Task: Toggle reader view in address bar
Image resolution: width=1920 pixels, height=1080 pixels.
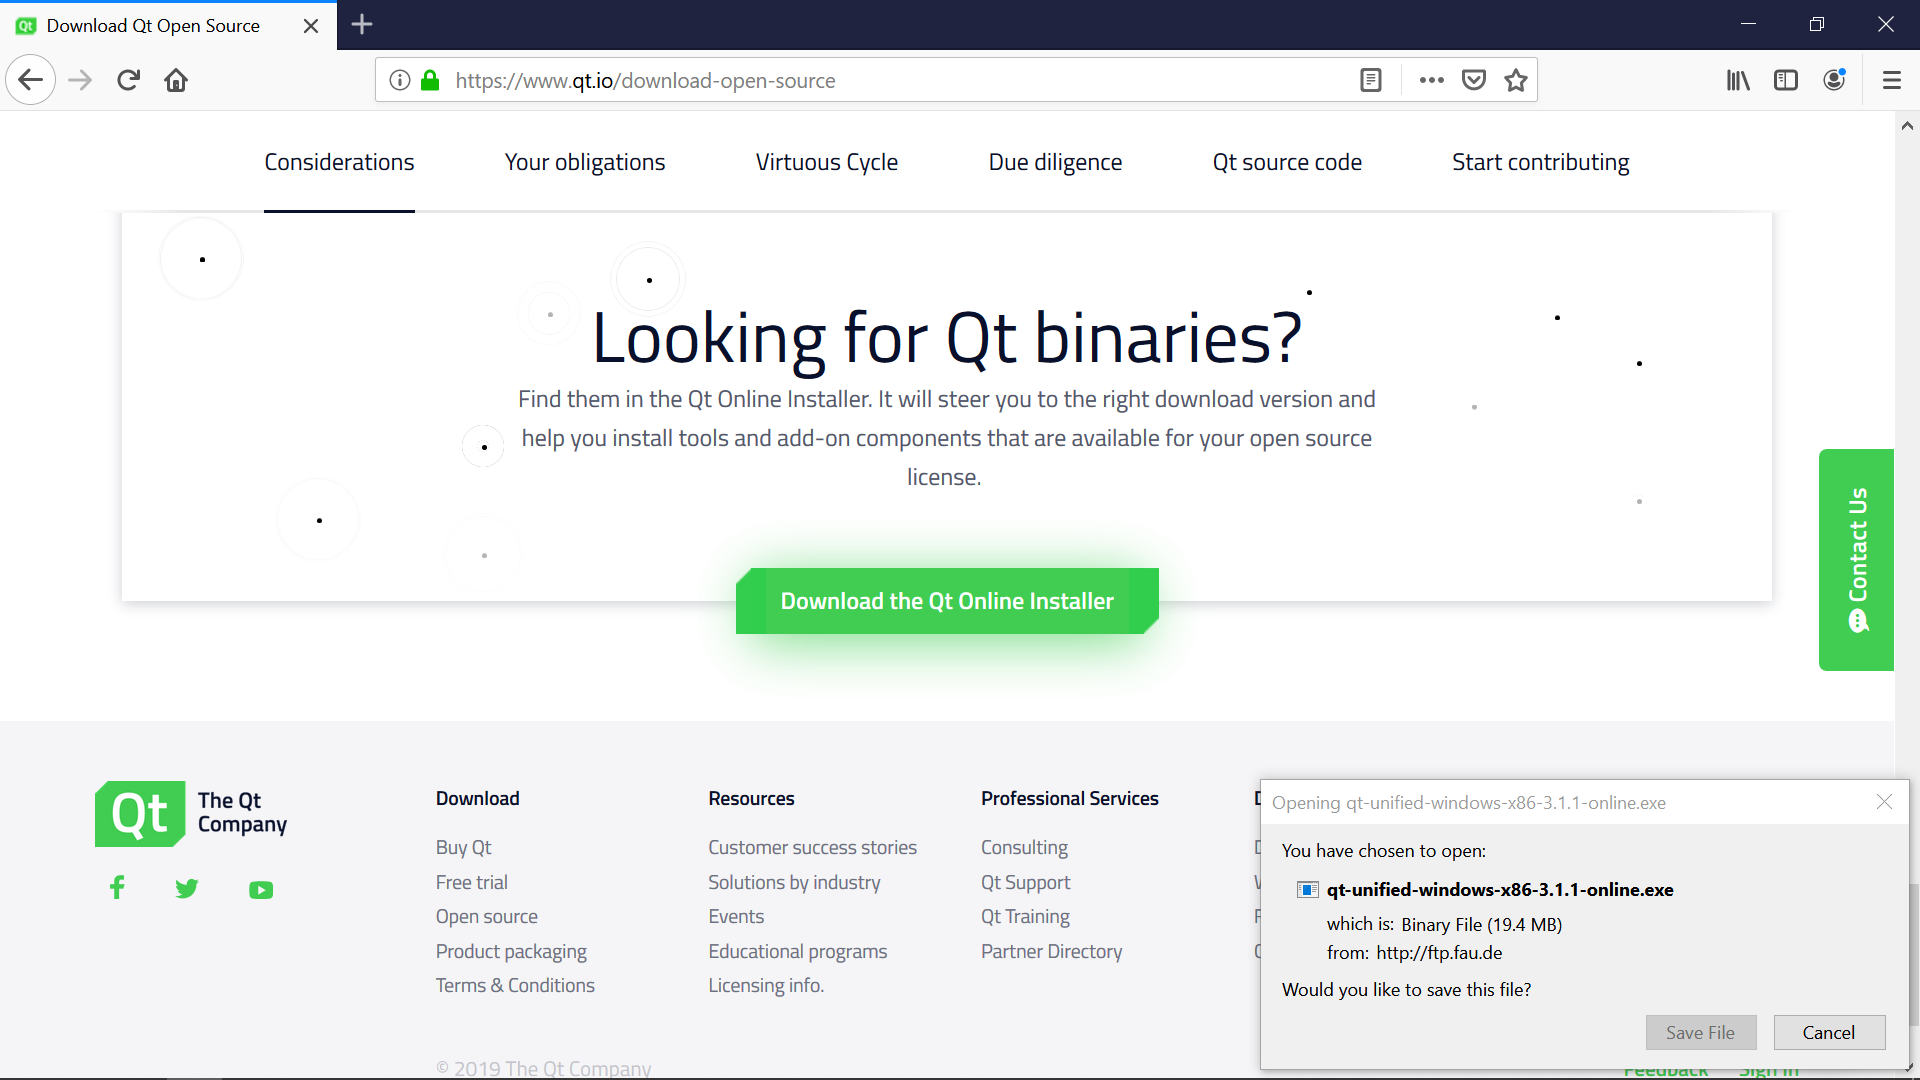Action: 1371,80
